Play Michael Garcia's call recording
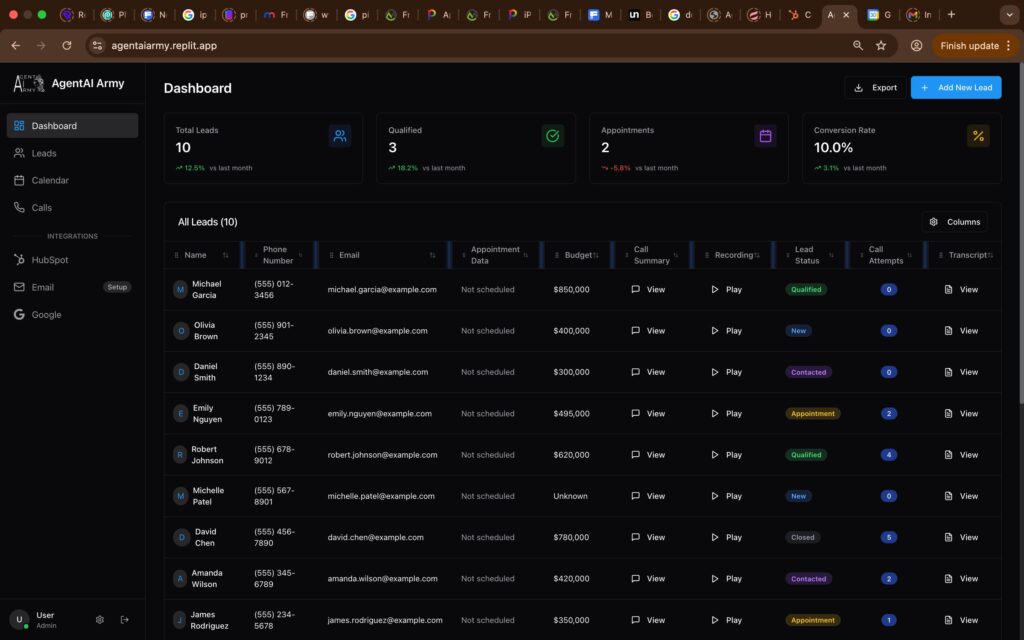 tap(727, 290)
